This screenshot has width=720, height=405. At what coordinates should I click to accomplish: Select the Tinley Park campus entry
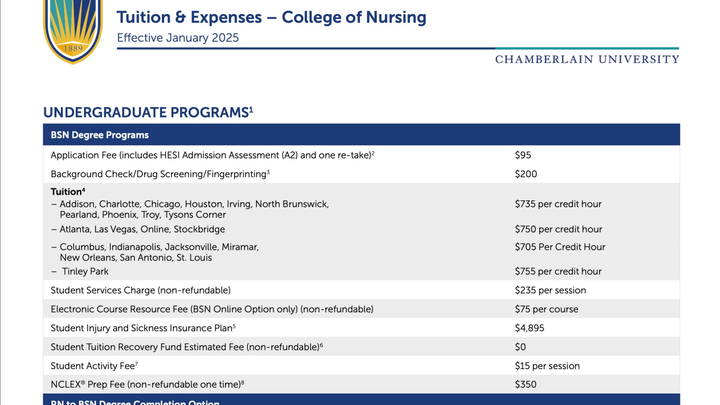click(86, 271)
